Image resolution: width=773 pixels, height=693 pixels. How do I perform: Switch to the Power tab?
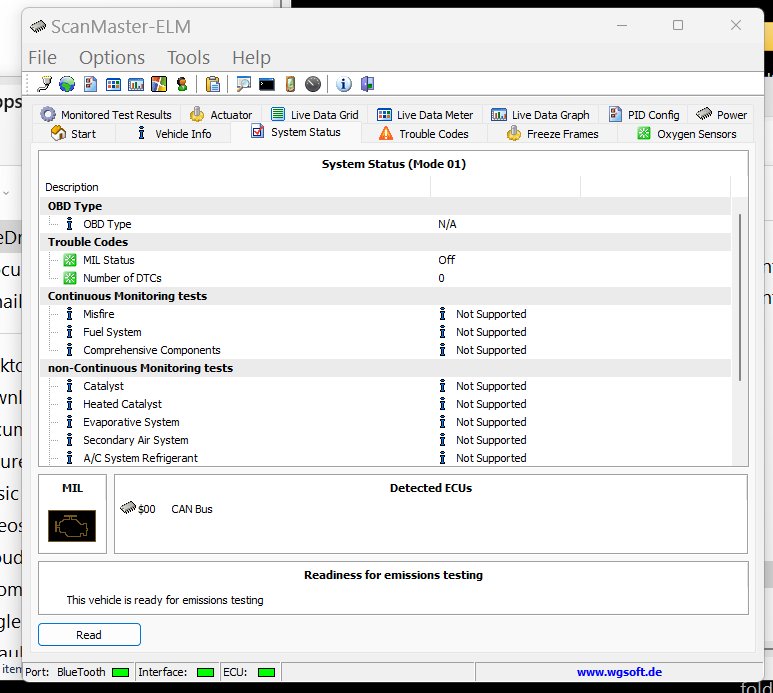point(721,115)
